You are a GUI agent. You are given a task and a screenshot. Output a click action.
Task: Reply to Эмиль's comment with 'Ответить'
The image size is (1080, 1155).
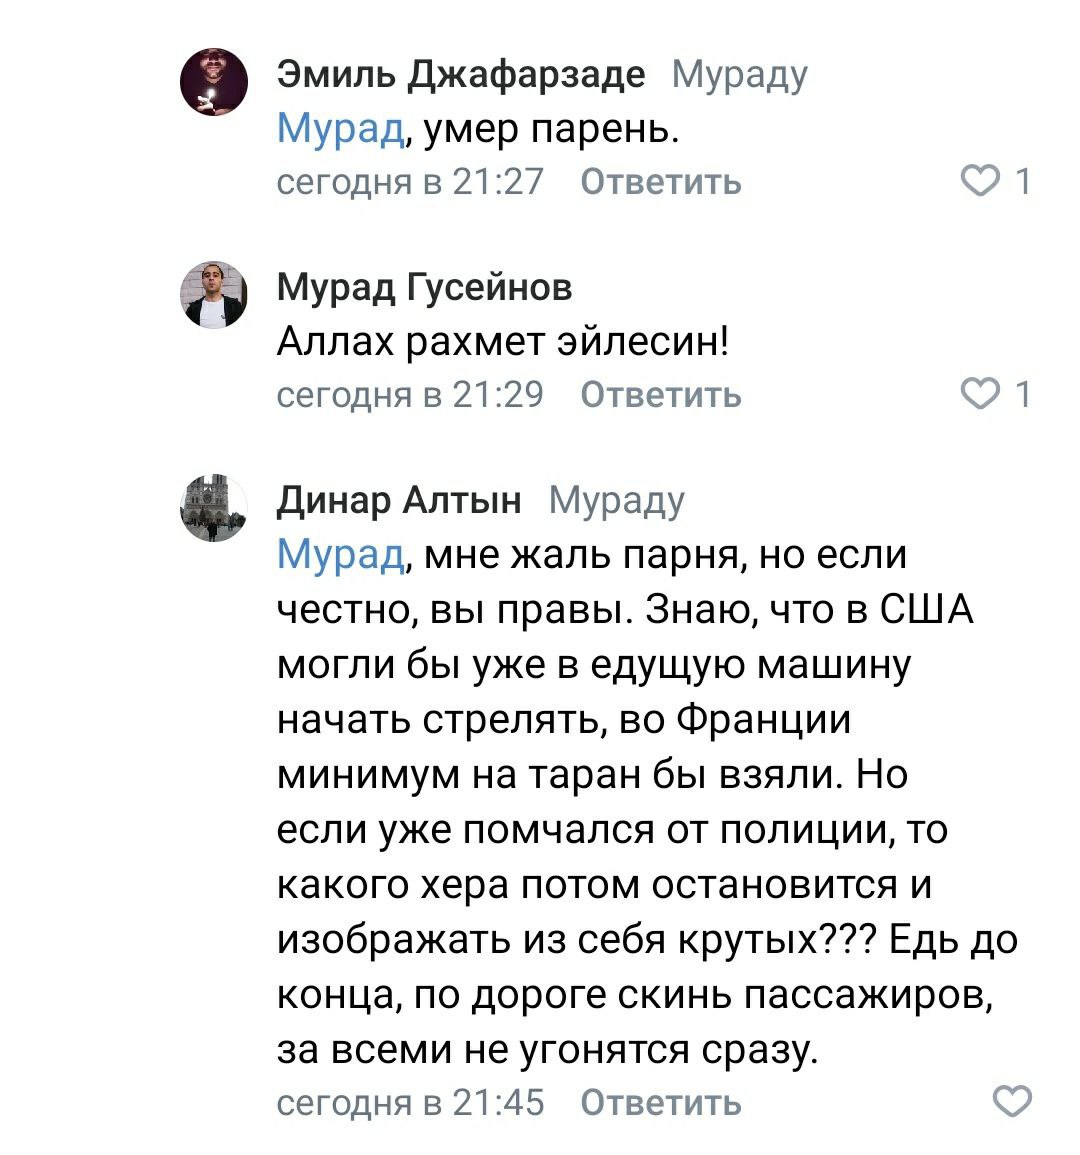tap(661, 182)
